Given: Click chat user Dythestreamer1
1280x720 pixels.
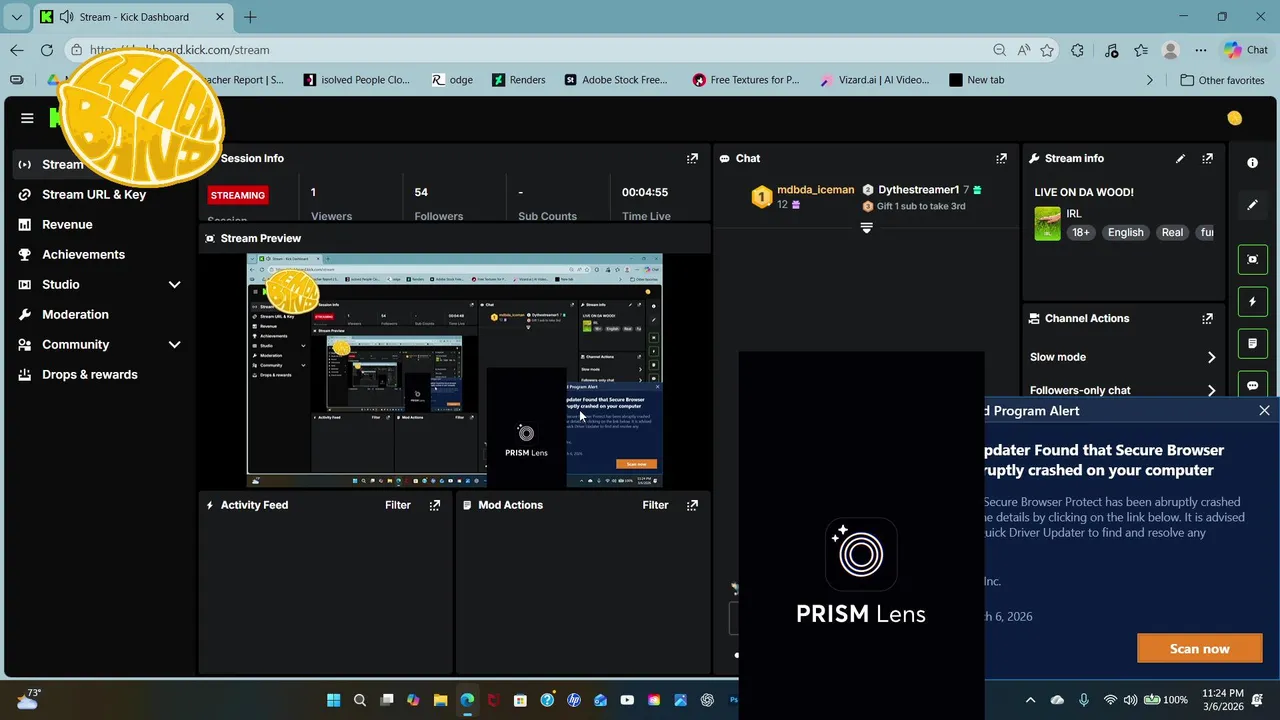Looking at the screenshot, I should 919,189.
